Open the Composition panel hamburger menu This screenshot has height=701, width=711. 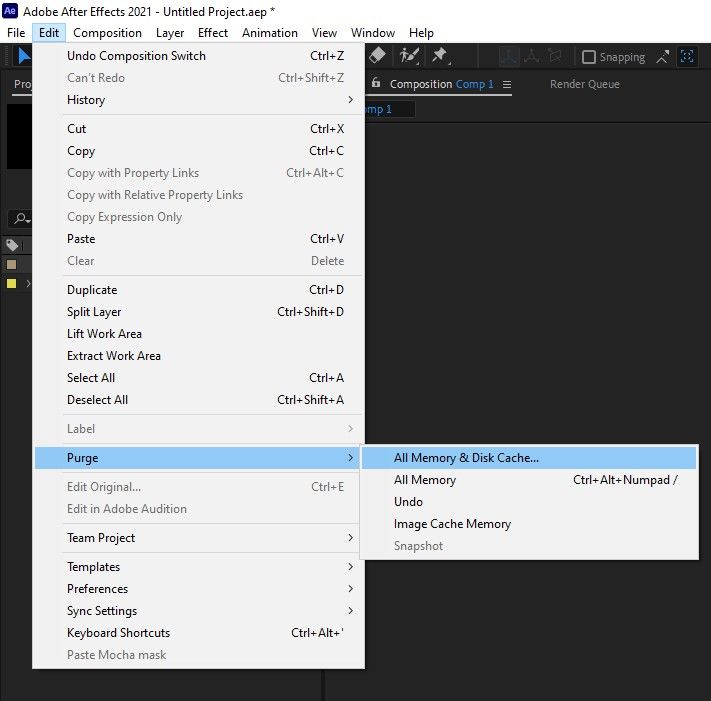point(507,84)
